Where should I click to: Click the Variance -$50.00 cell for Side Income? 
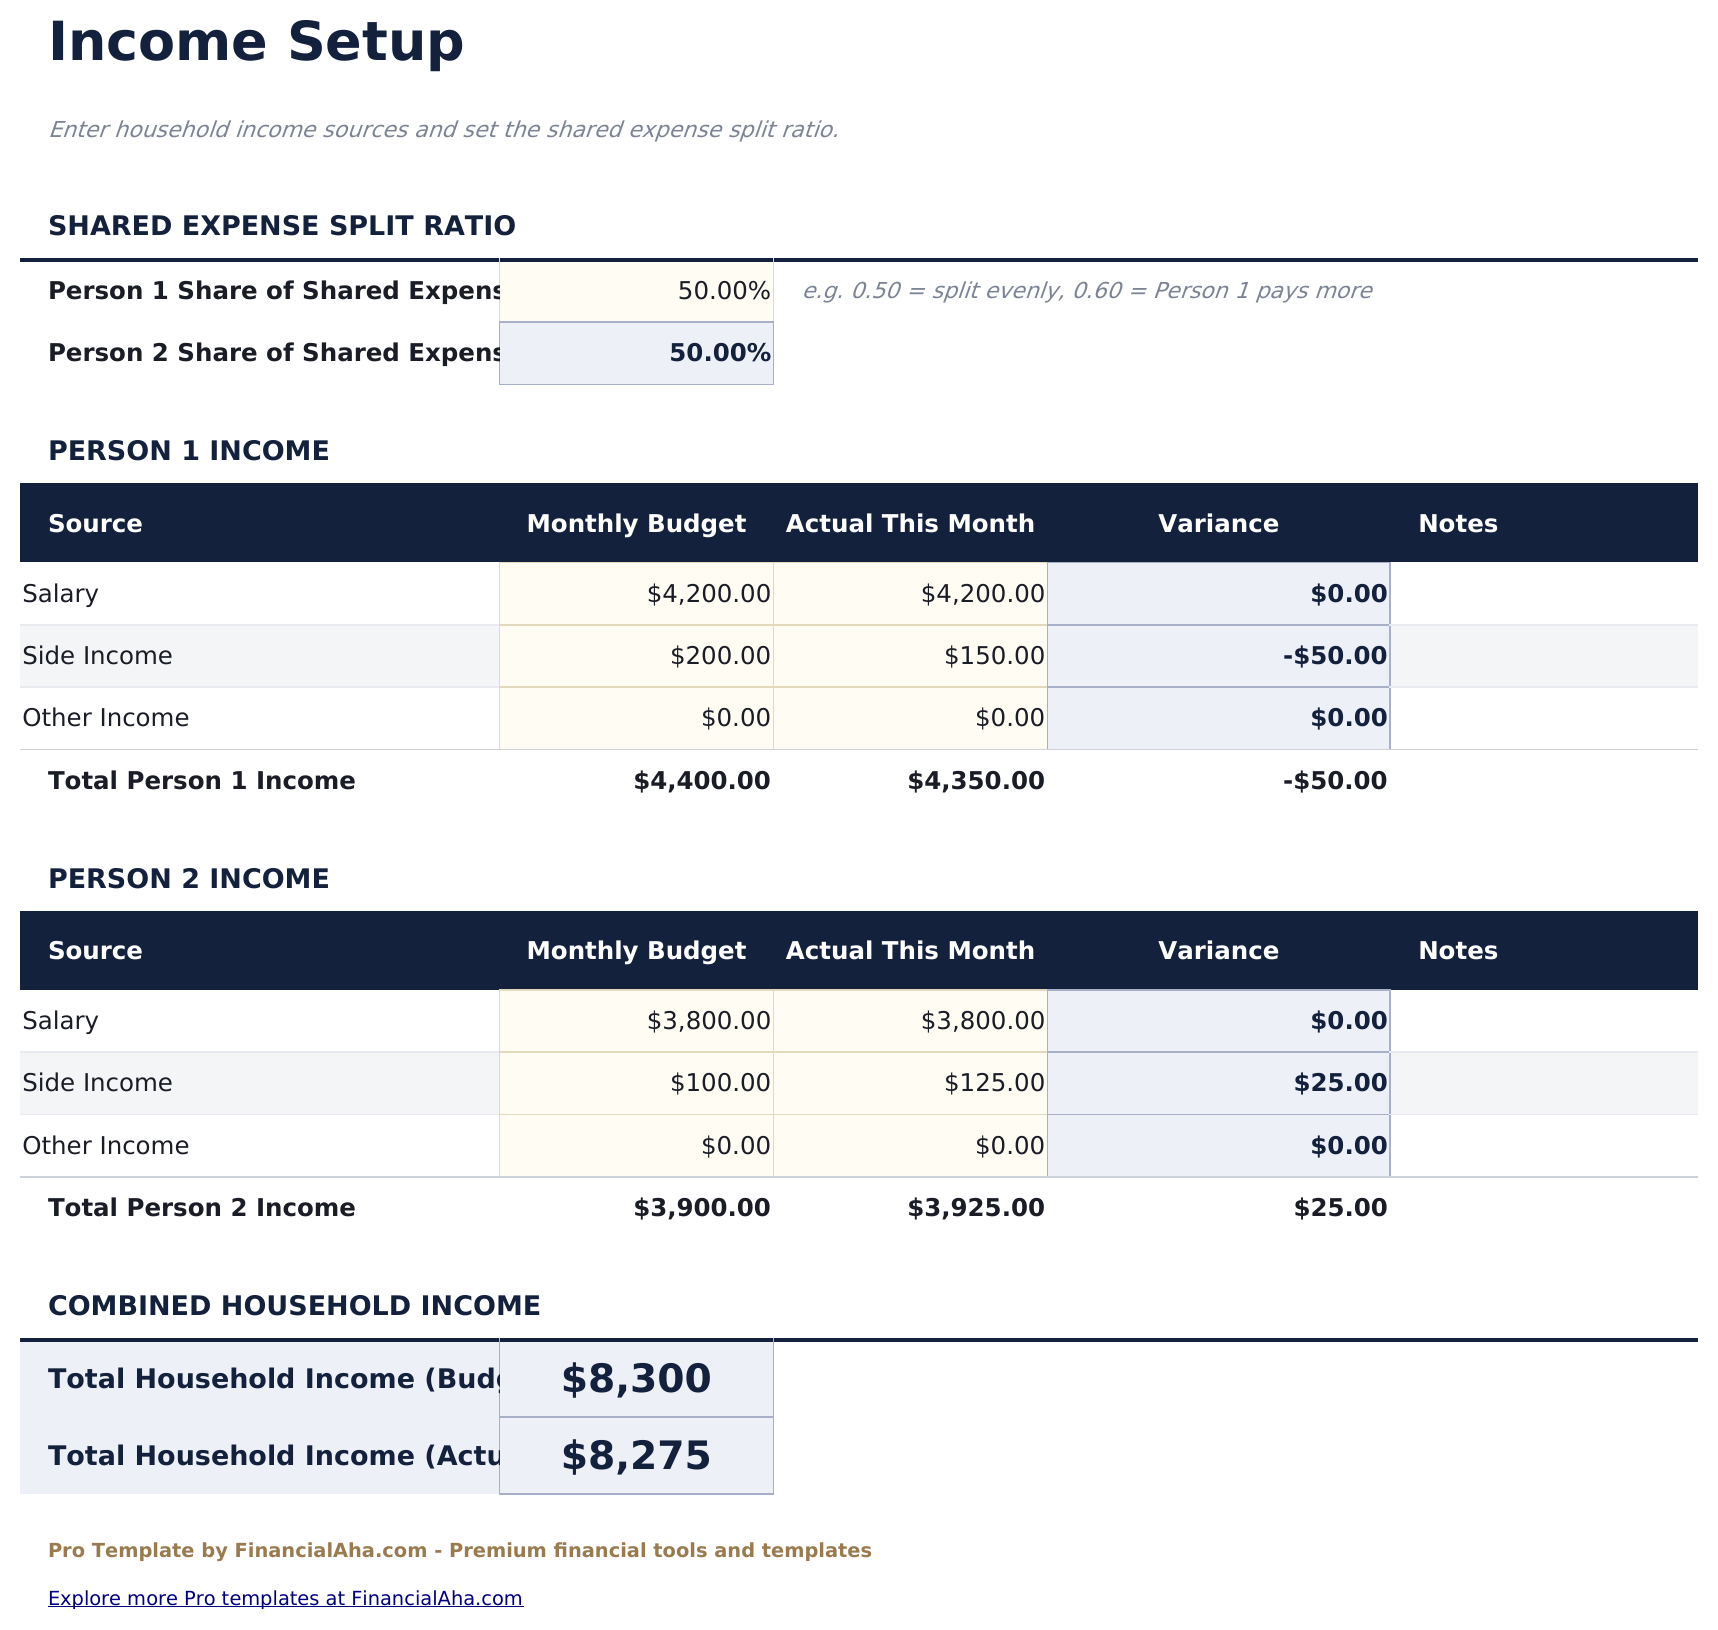(1218, 655)
